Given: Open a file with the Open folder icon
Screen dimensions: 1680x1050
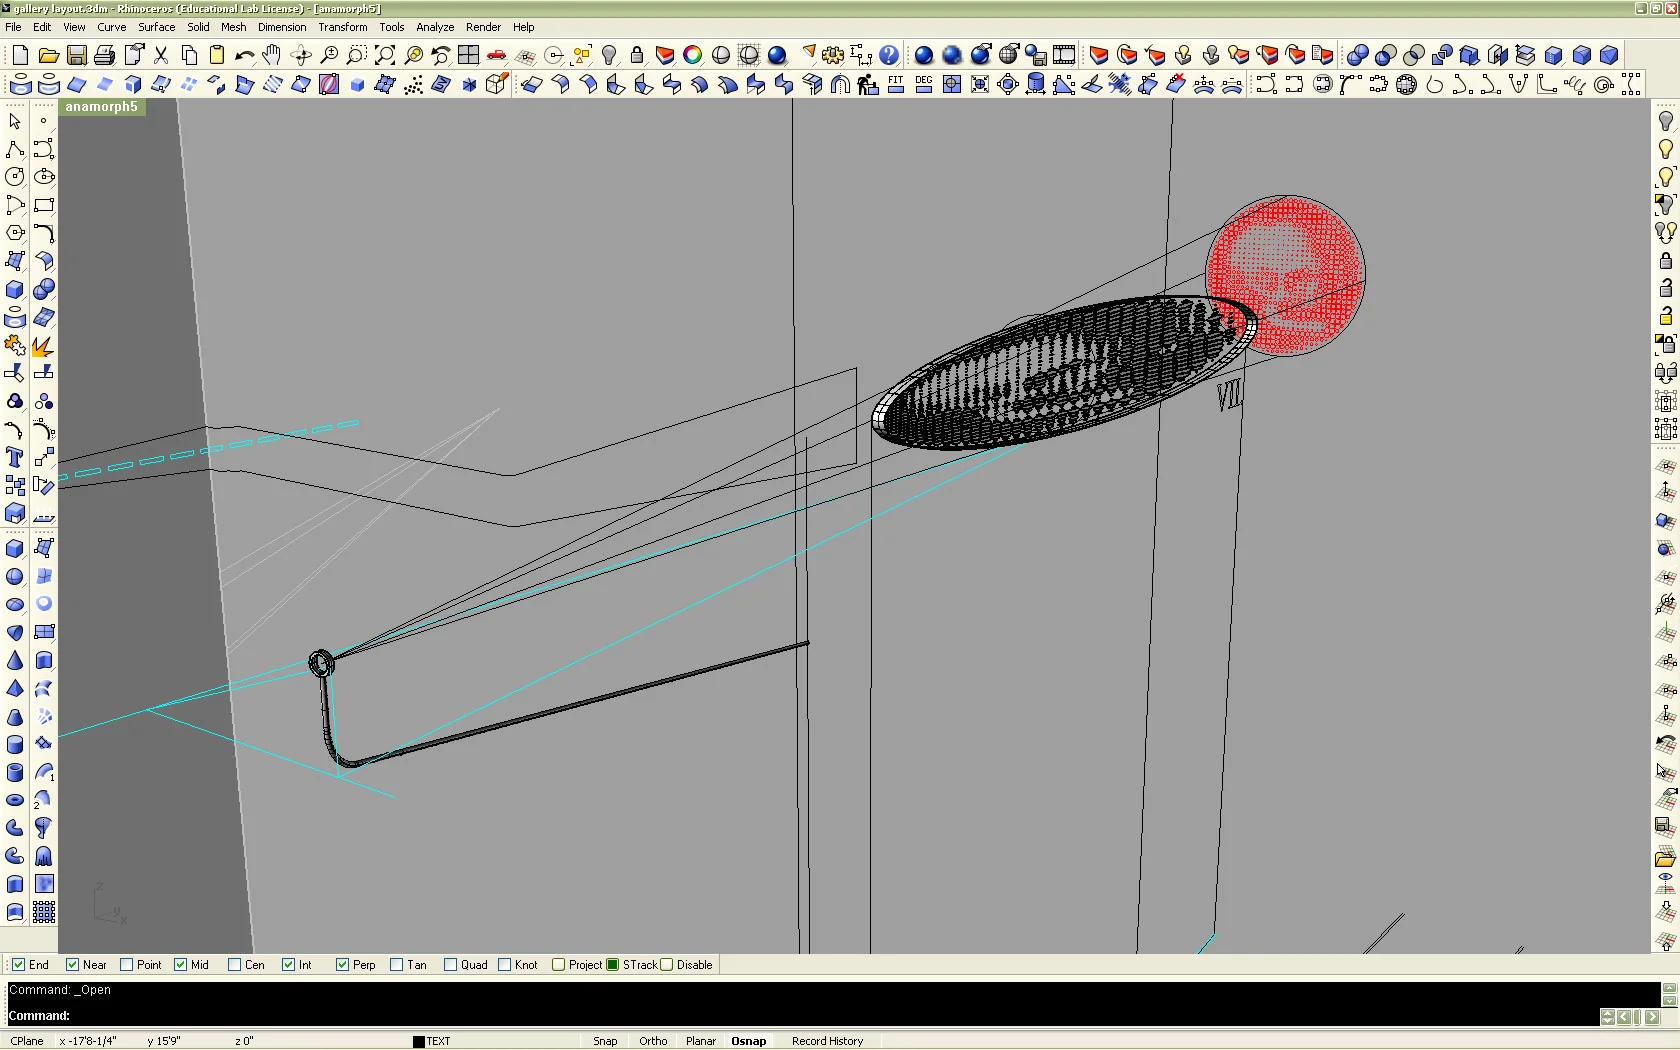Looking at the screenshot, I should pyautogui.click(x=48, y=55).
